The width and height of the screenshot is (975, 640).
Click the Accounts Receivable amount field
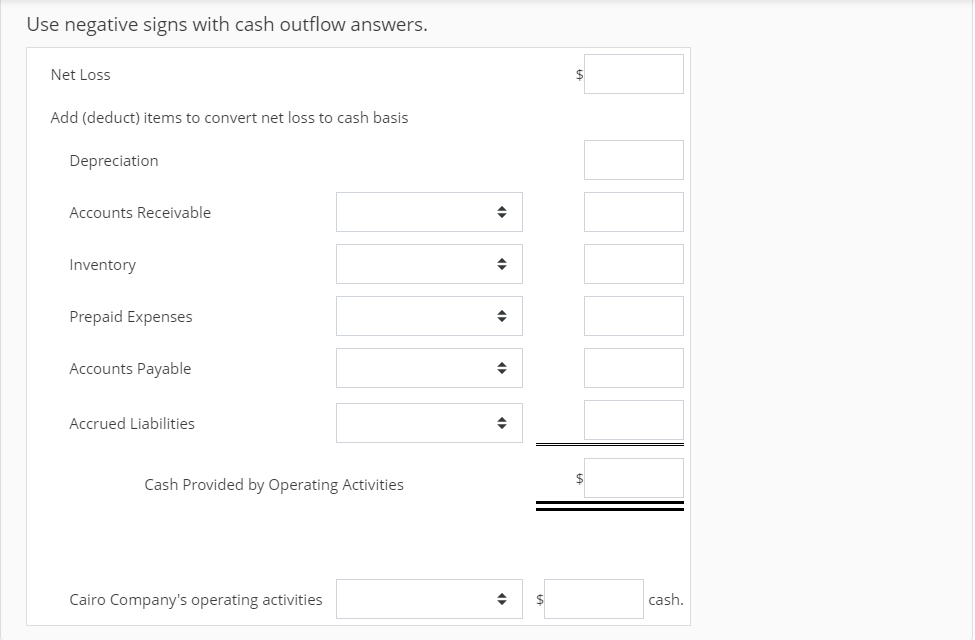click(x=634, y=212)
